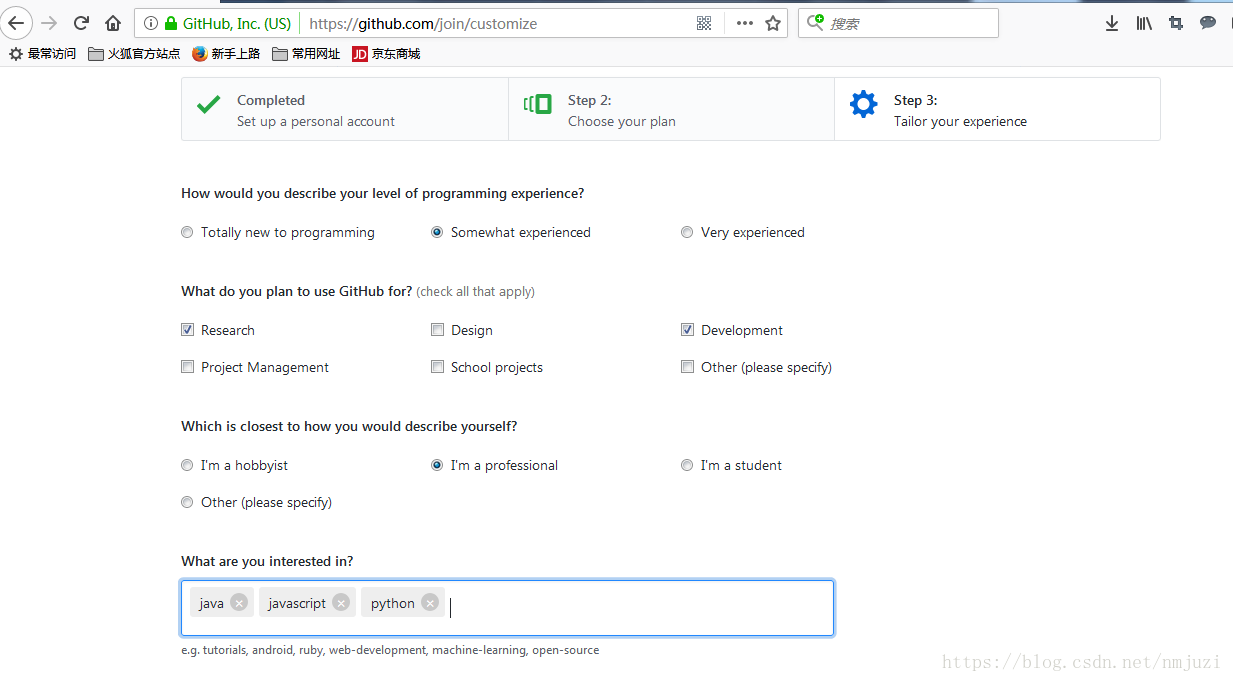Uncheck the Research checkbox

click(187, 329)
